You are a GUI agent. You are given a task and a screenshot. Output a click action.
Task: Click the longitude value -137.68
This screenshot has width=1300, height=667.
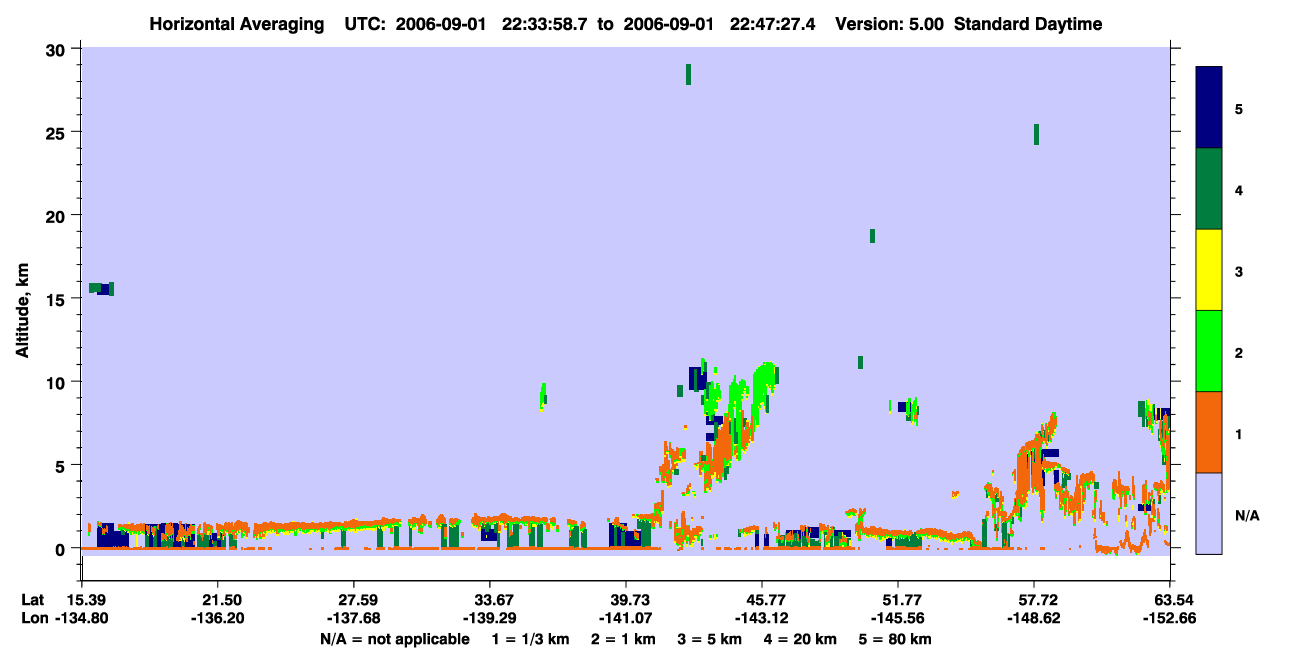click(354, 618)
